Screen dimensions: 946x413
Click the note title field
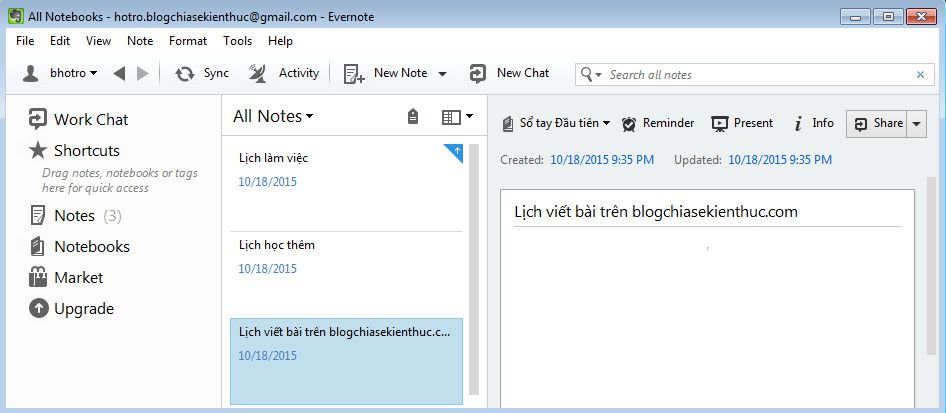coord(706,212)
